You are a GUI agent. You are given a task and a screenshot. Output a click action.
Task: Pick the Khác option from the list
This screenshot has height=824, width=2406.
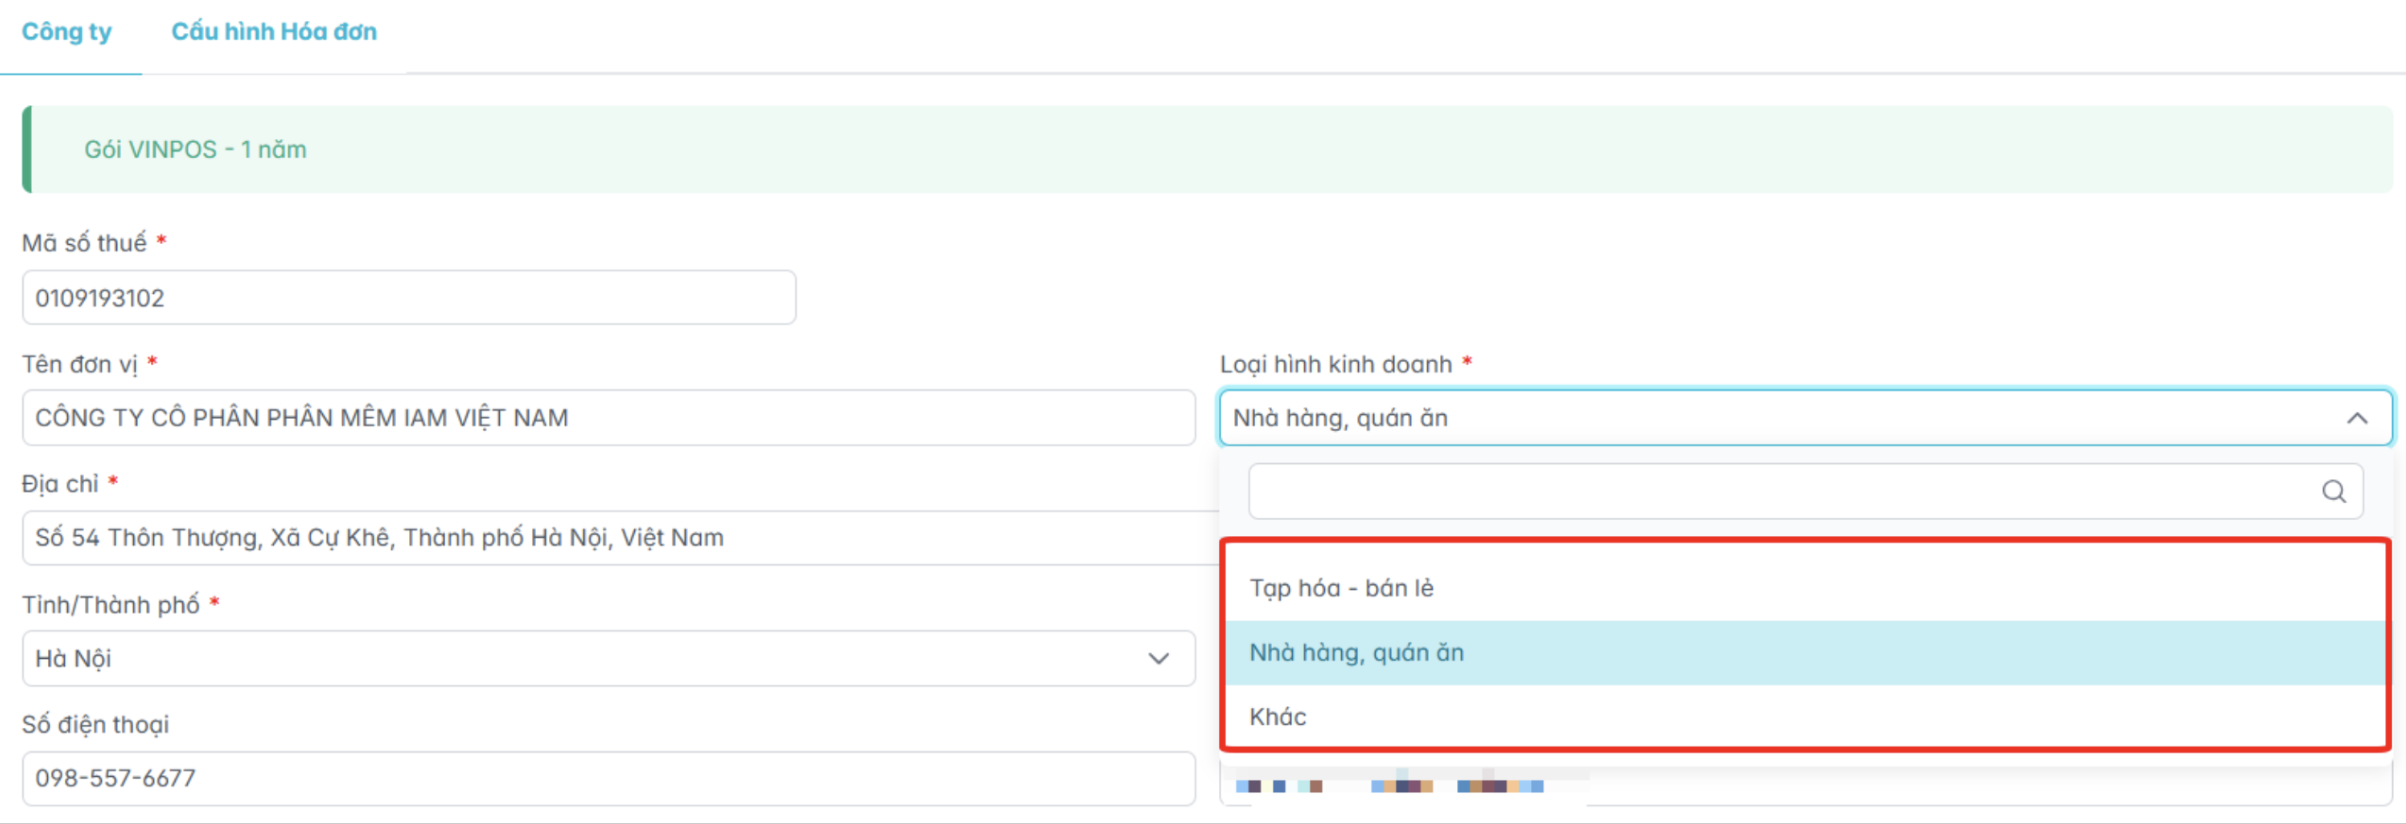click(x=1278, y=717)
